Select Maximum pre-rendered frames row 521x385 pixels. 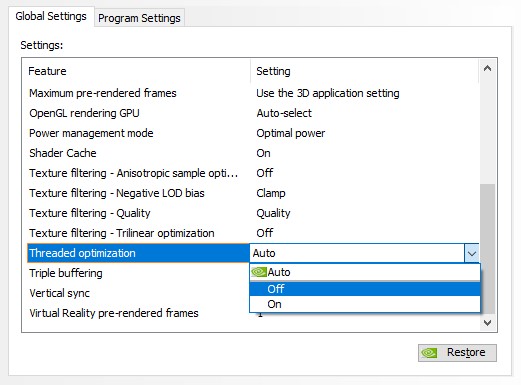(253, 93)
